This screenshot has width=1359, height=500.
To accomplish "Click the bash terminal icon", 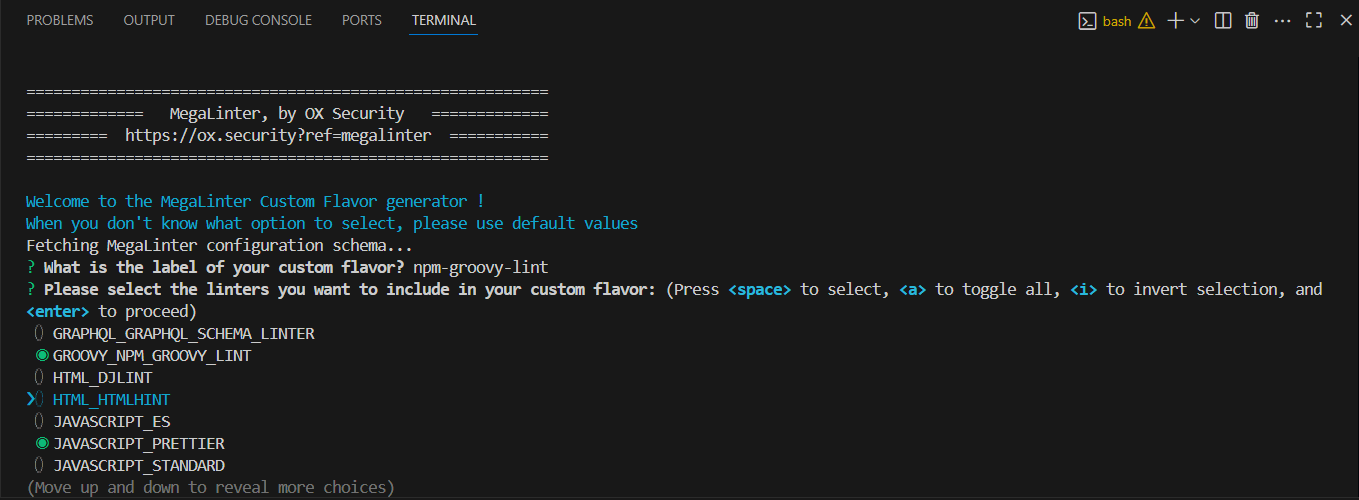I will 1087,20.
